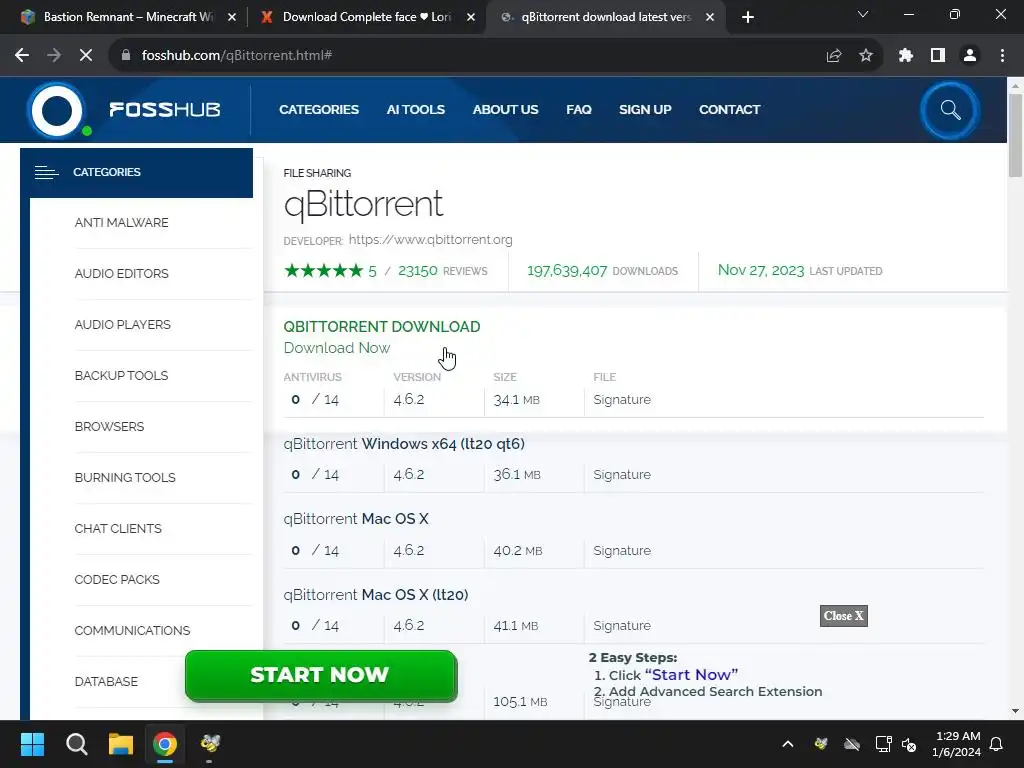Open ABOUT US in the navigation
Image resolution: width=1024 pixels, height=768 pixels.
click(x=505, y=110)
